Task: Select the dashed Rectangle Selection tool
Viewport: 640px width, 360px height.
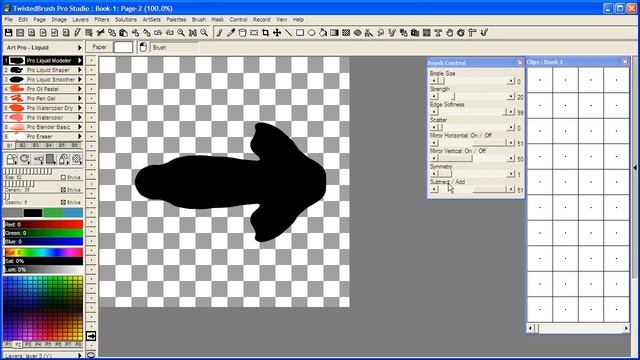Action: coord(254,33)
